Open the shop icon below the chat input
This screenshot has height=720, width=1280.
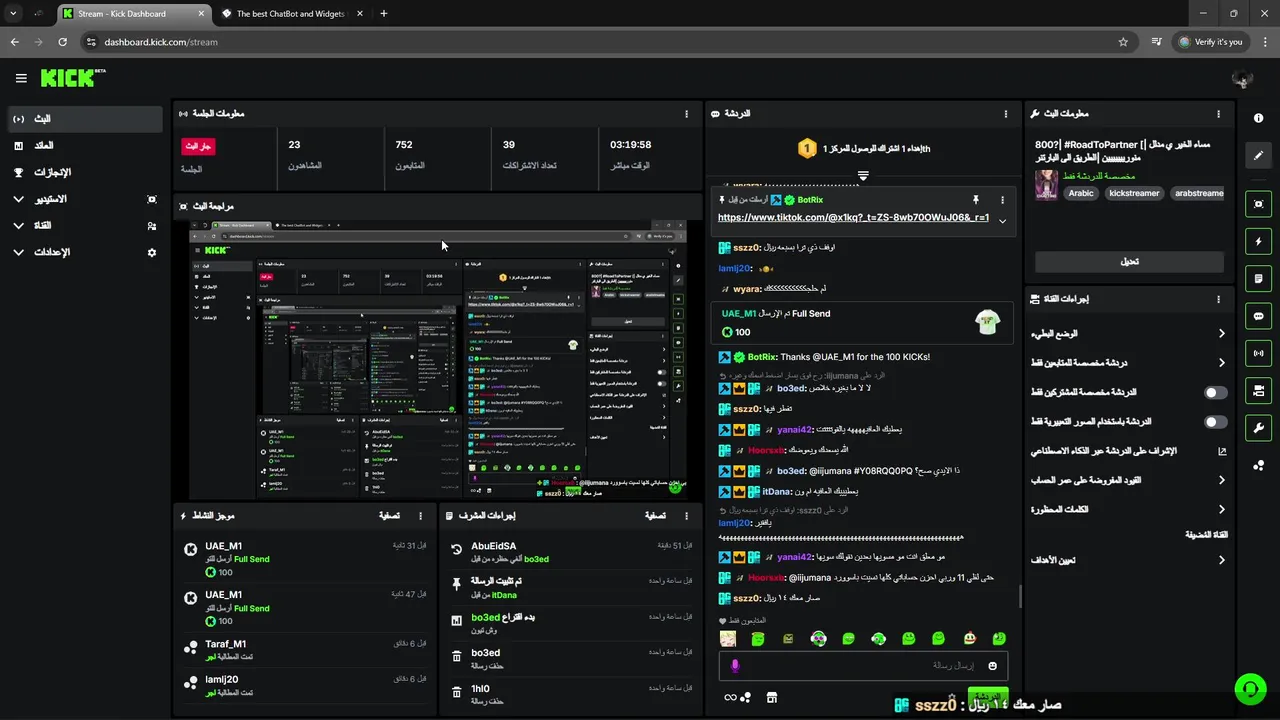point(771,697)
